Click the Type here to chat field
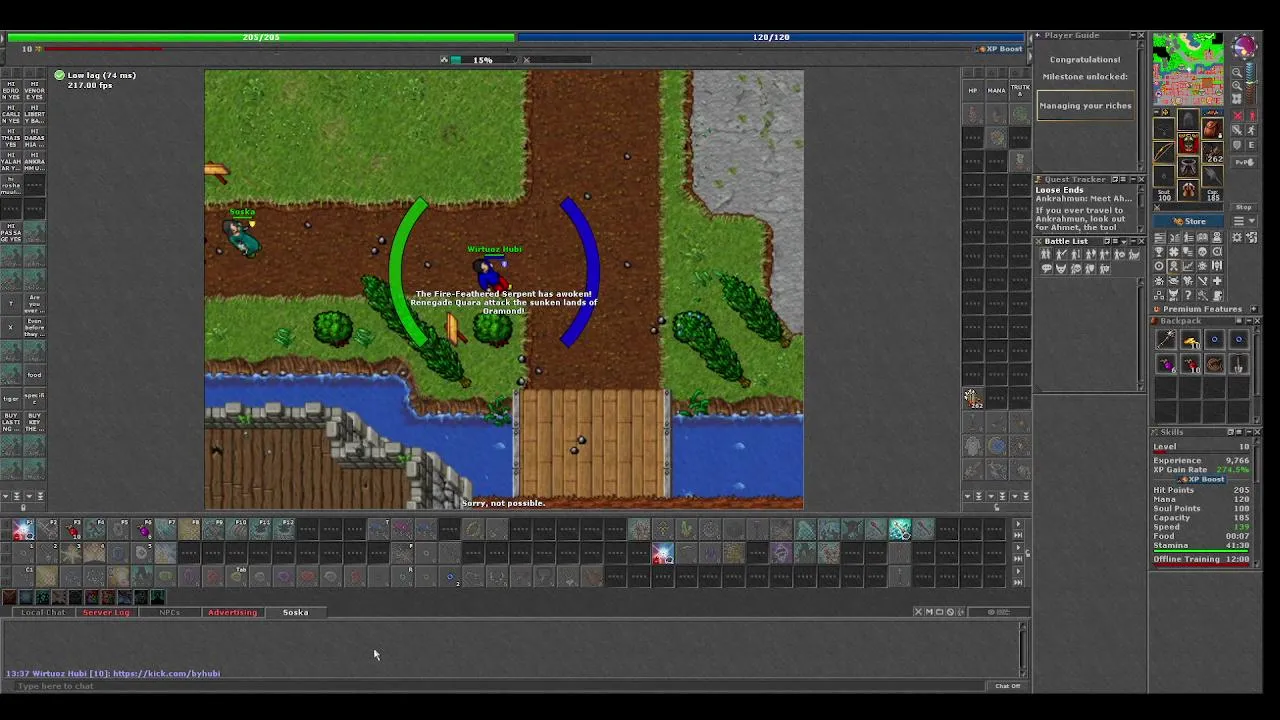The image size is (1280, 720). point(500,686)
